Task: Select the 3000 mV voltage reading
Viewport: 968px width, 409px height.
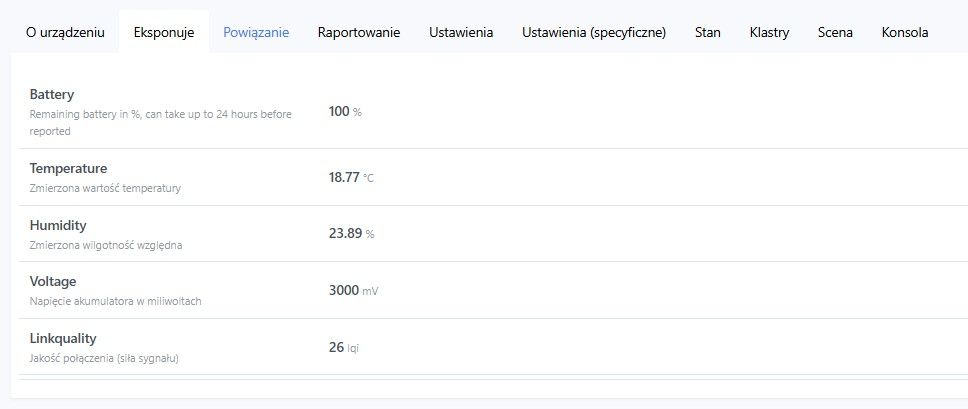Action: [x=353, y=291]
